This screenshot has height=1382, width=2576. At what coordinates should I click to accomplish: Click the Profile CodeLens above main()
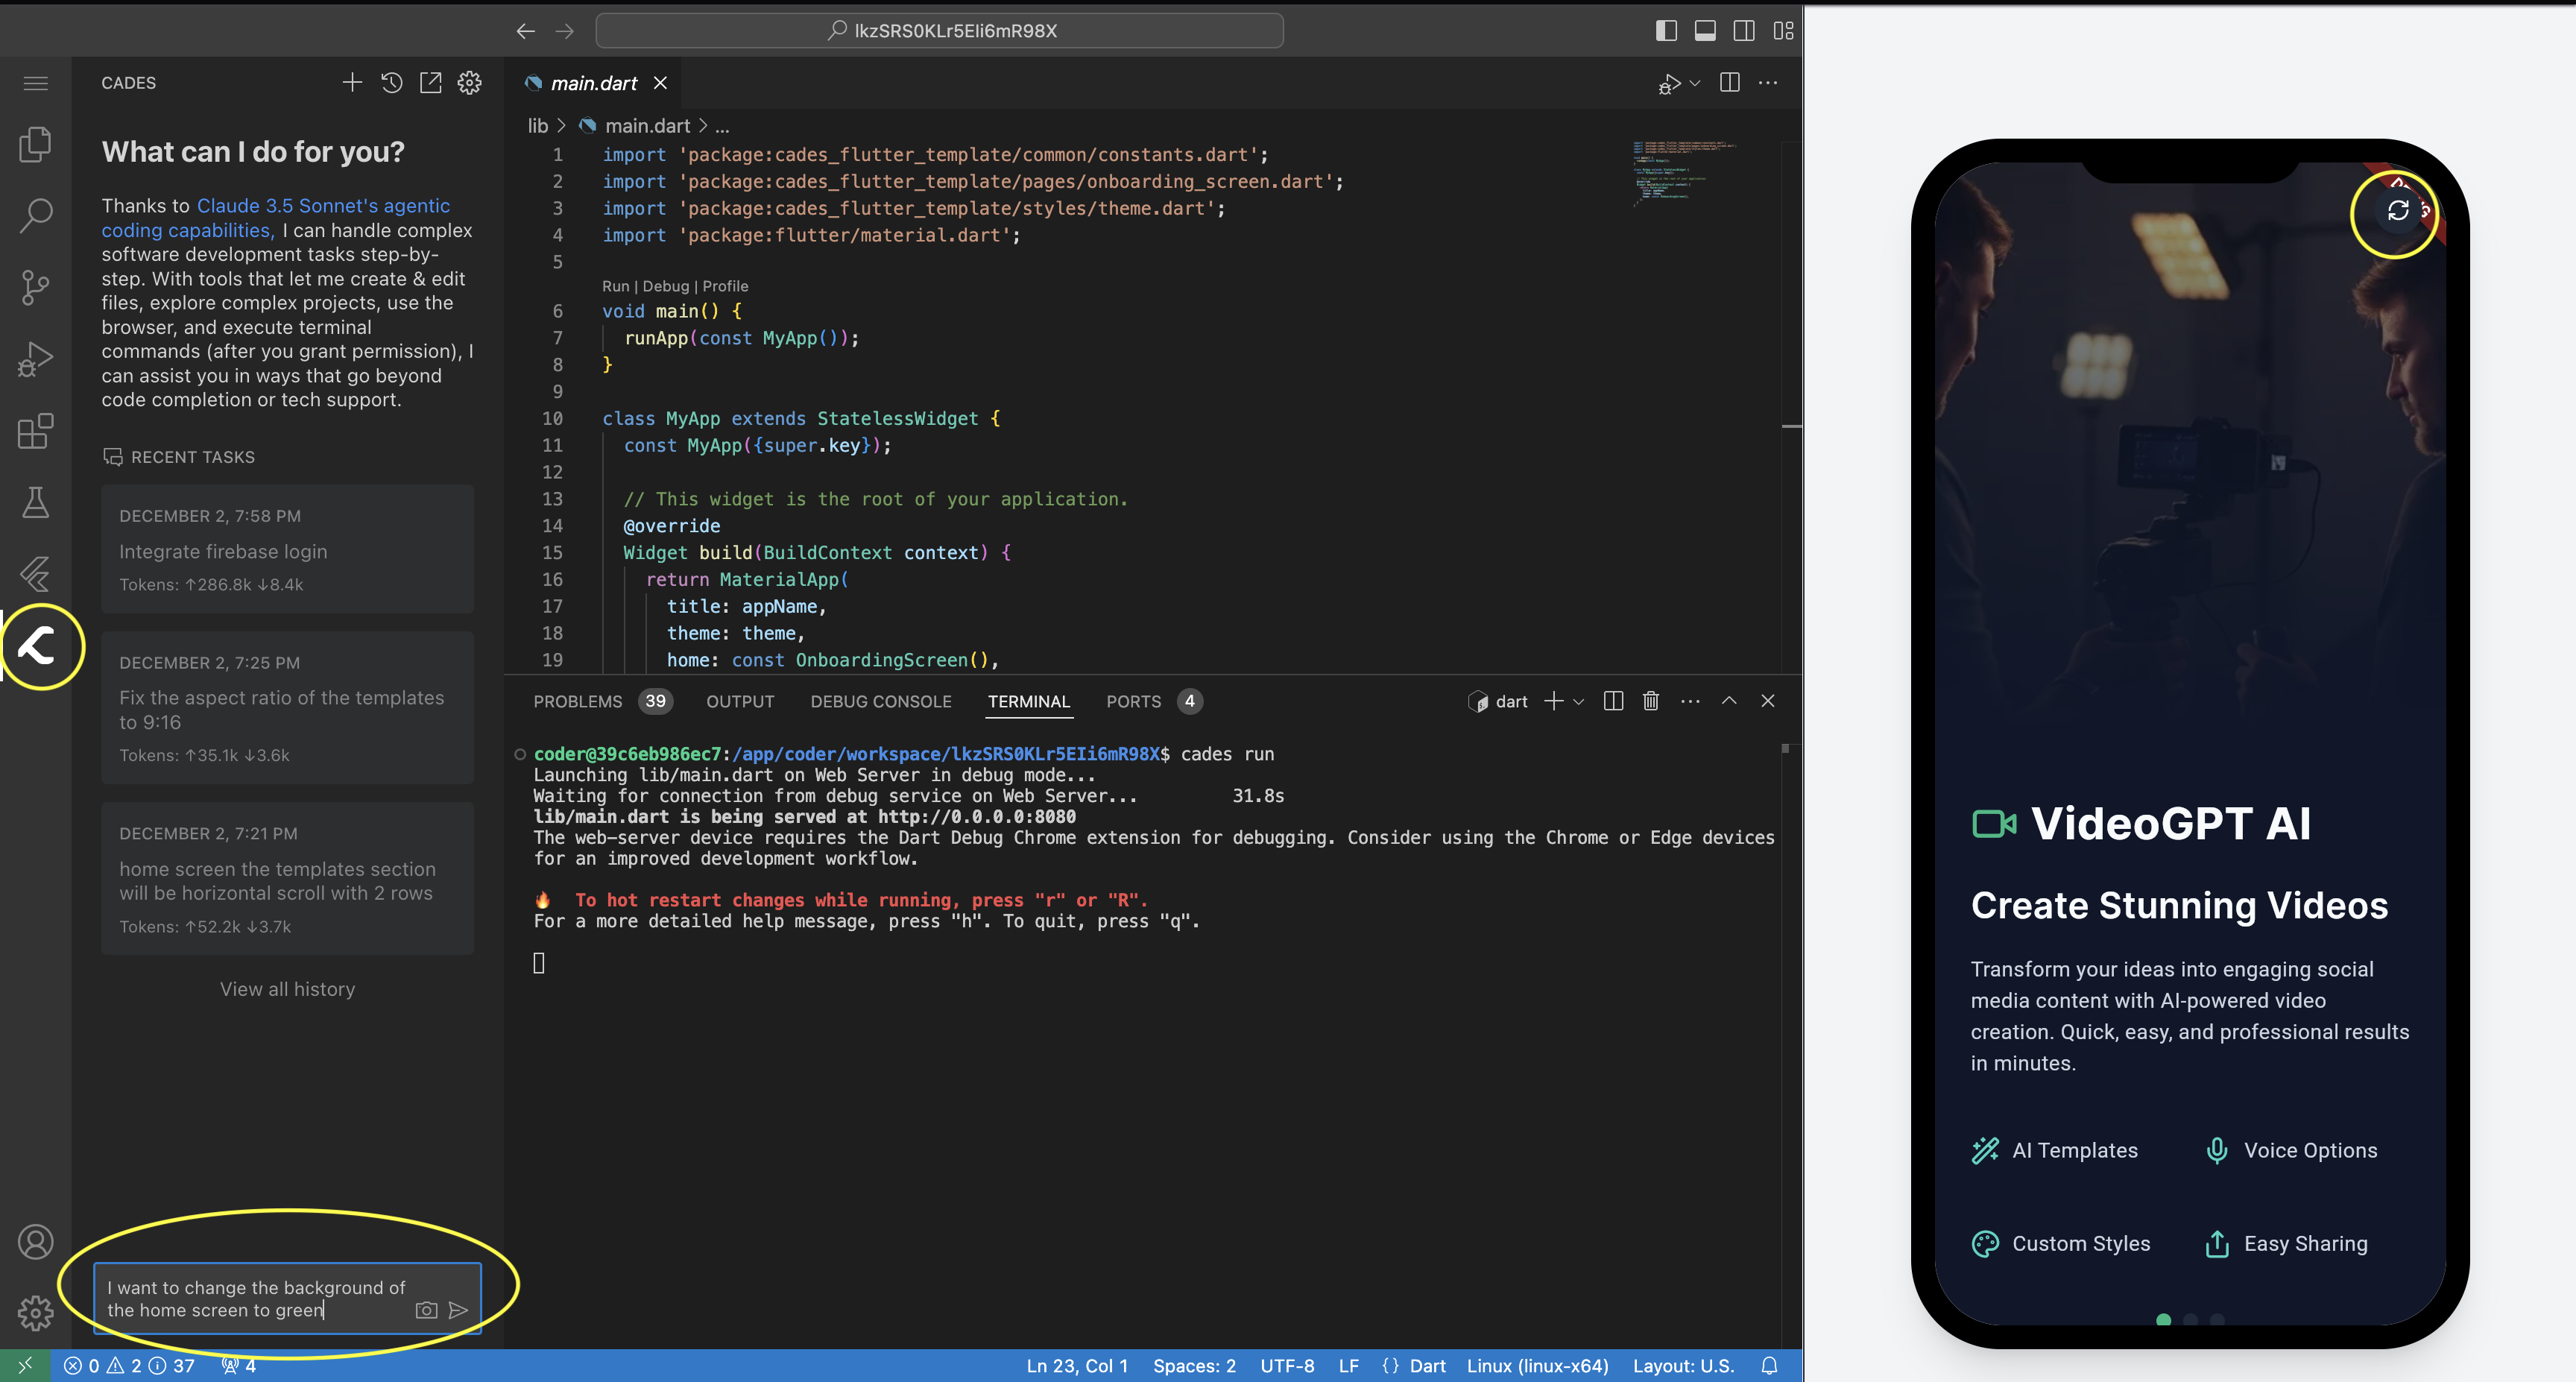pyautogui.click(x=725, y=286)
